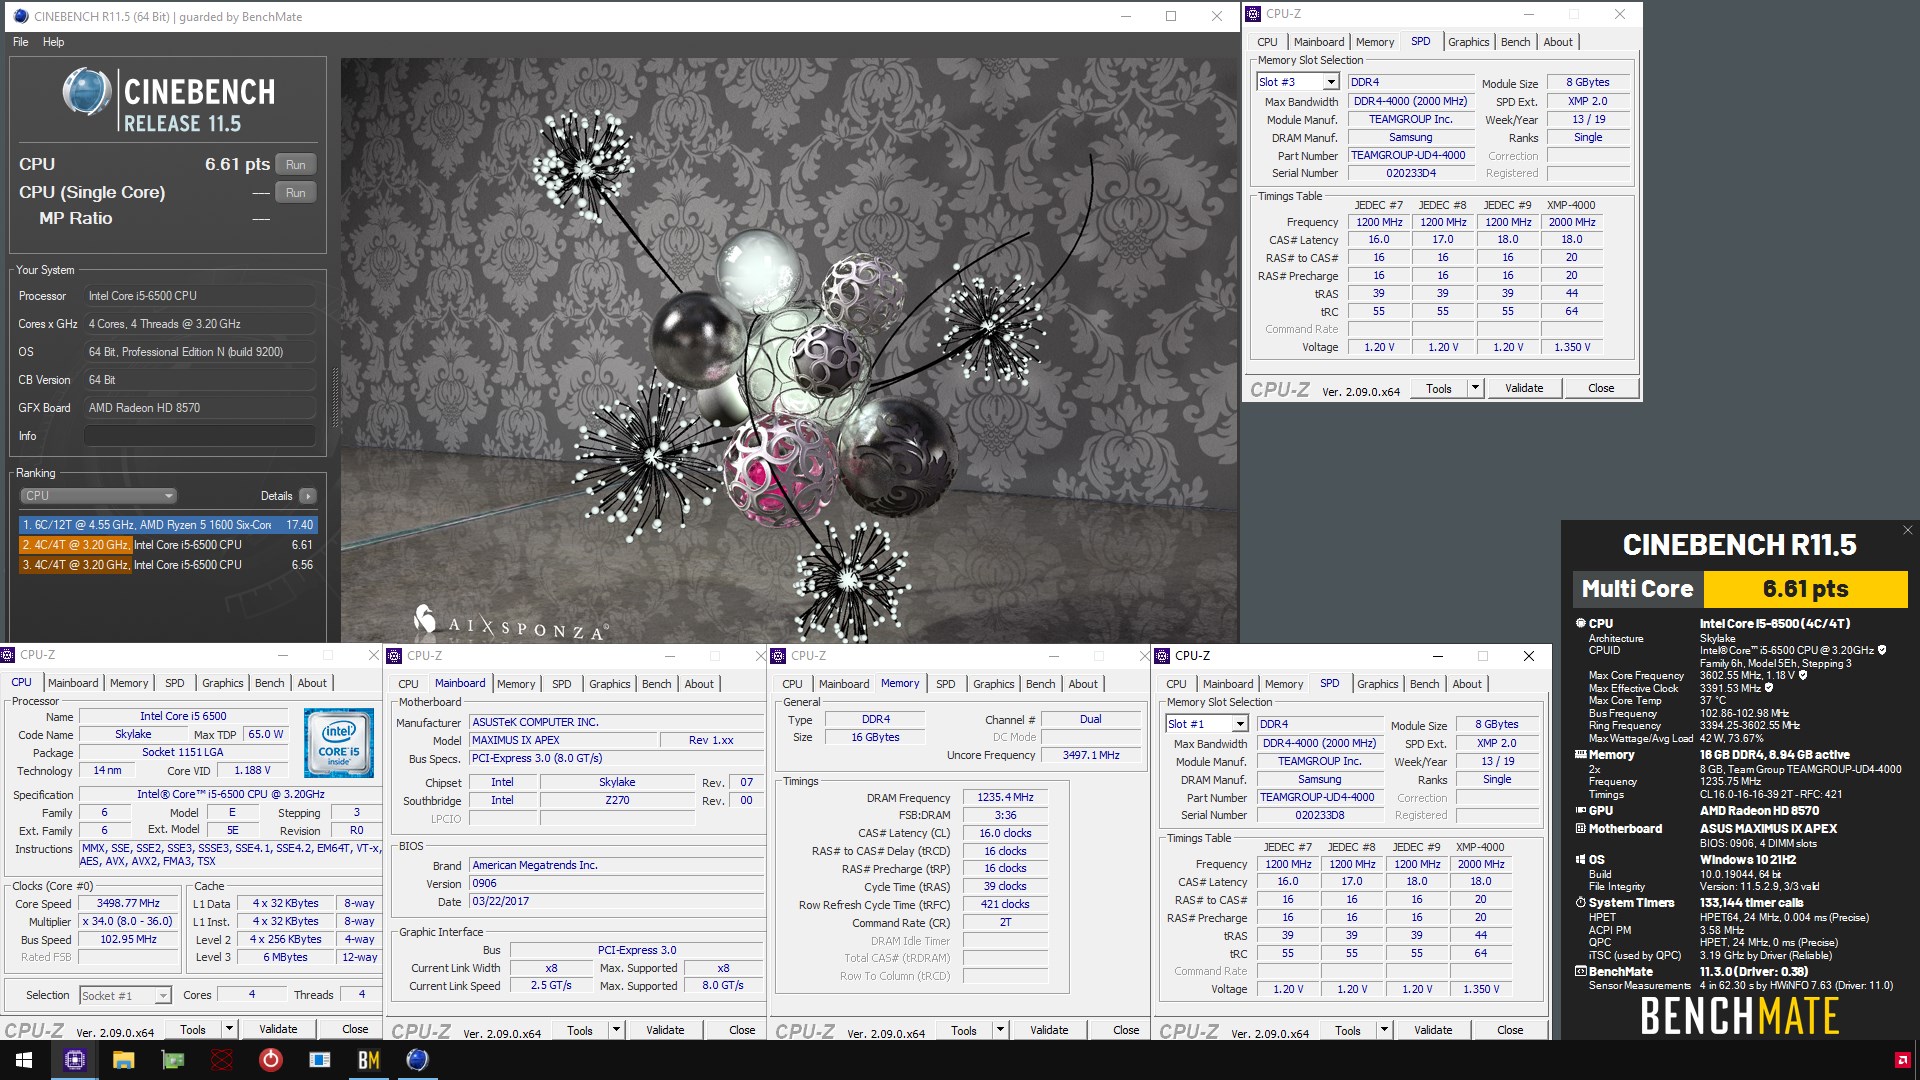
Task: Click the Memory section icon in BenchMate panel
Action: 1581,755
